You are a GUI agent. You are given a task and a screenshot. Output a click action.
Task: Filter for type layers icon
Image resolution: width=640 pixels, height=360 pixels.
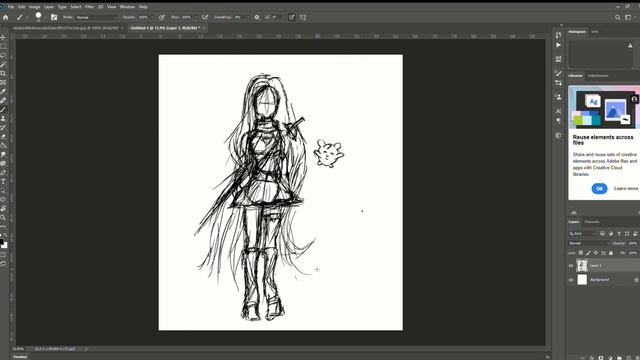click(x=619, y=233)
